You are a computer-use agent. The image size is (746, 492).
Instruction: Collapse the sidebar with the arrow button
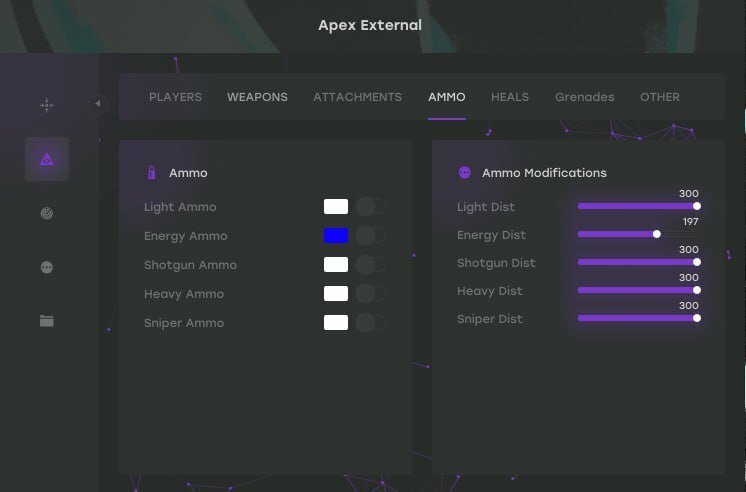point(98,103)
